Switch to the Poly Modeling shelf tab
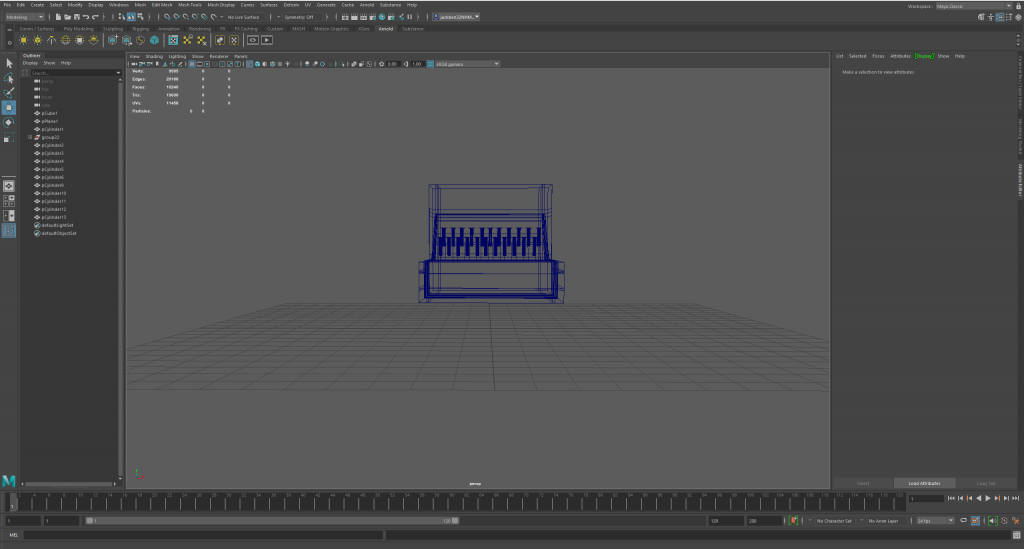Screen dimensions: 1024x549 pos(79,28)
